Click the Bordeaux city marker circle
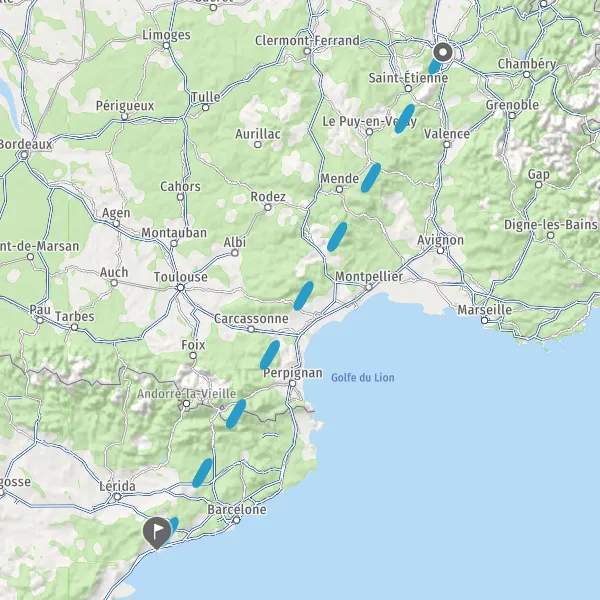The image size is (600, 600). [24, 155]
